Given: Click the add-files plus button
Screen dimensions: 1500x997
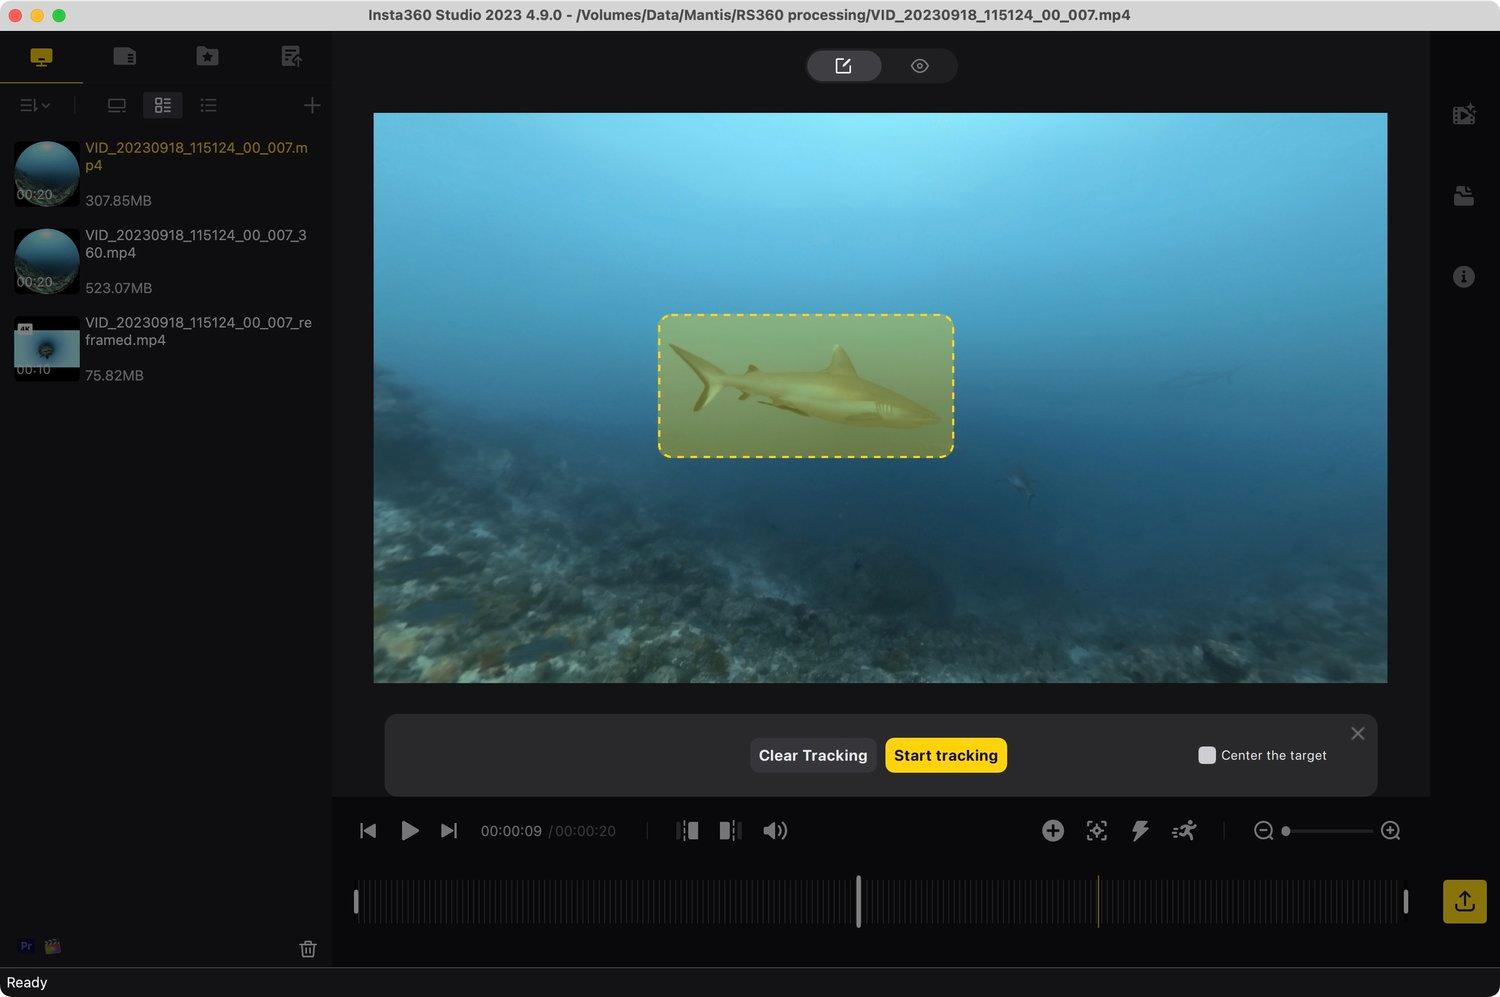Looking at the screenshot, I should click(312, 105).
